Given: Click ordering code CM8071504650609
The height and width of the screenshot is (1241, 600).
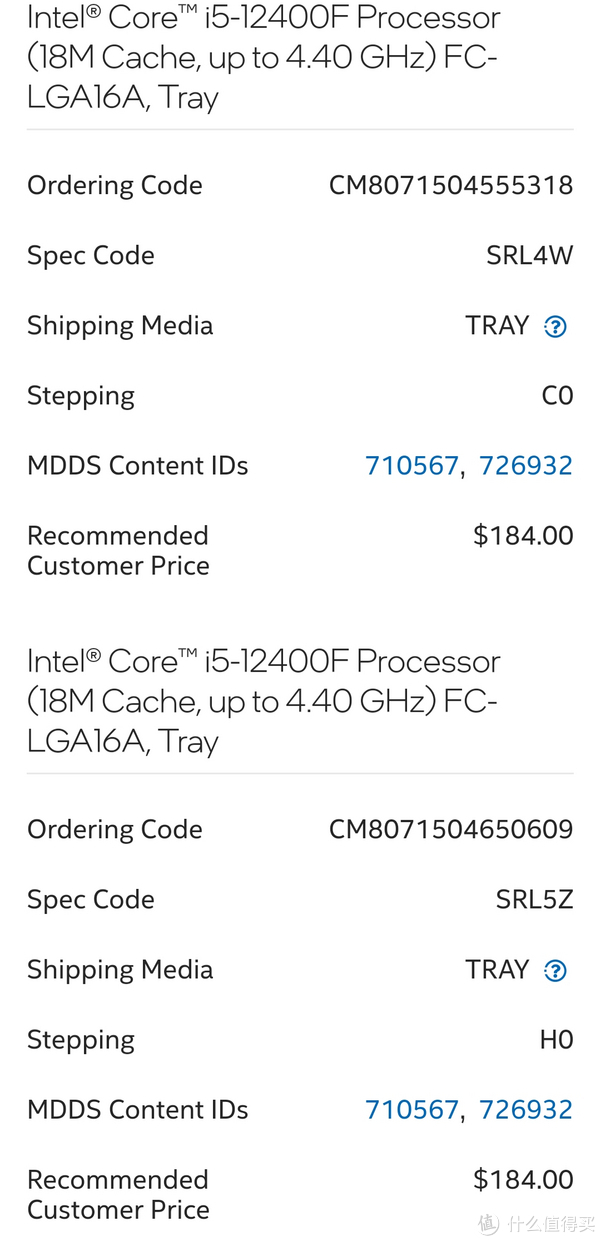Looking at the screenshot, I should click(451, 830).
